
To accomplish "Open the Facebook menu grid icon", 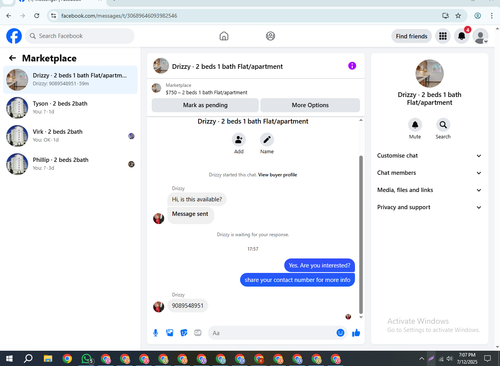I will click(443, 36).
